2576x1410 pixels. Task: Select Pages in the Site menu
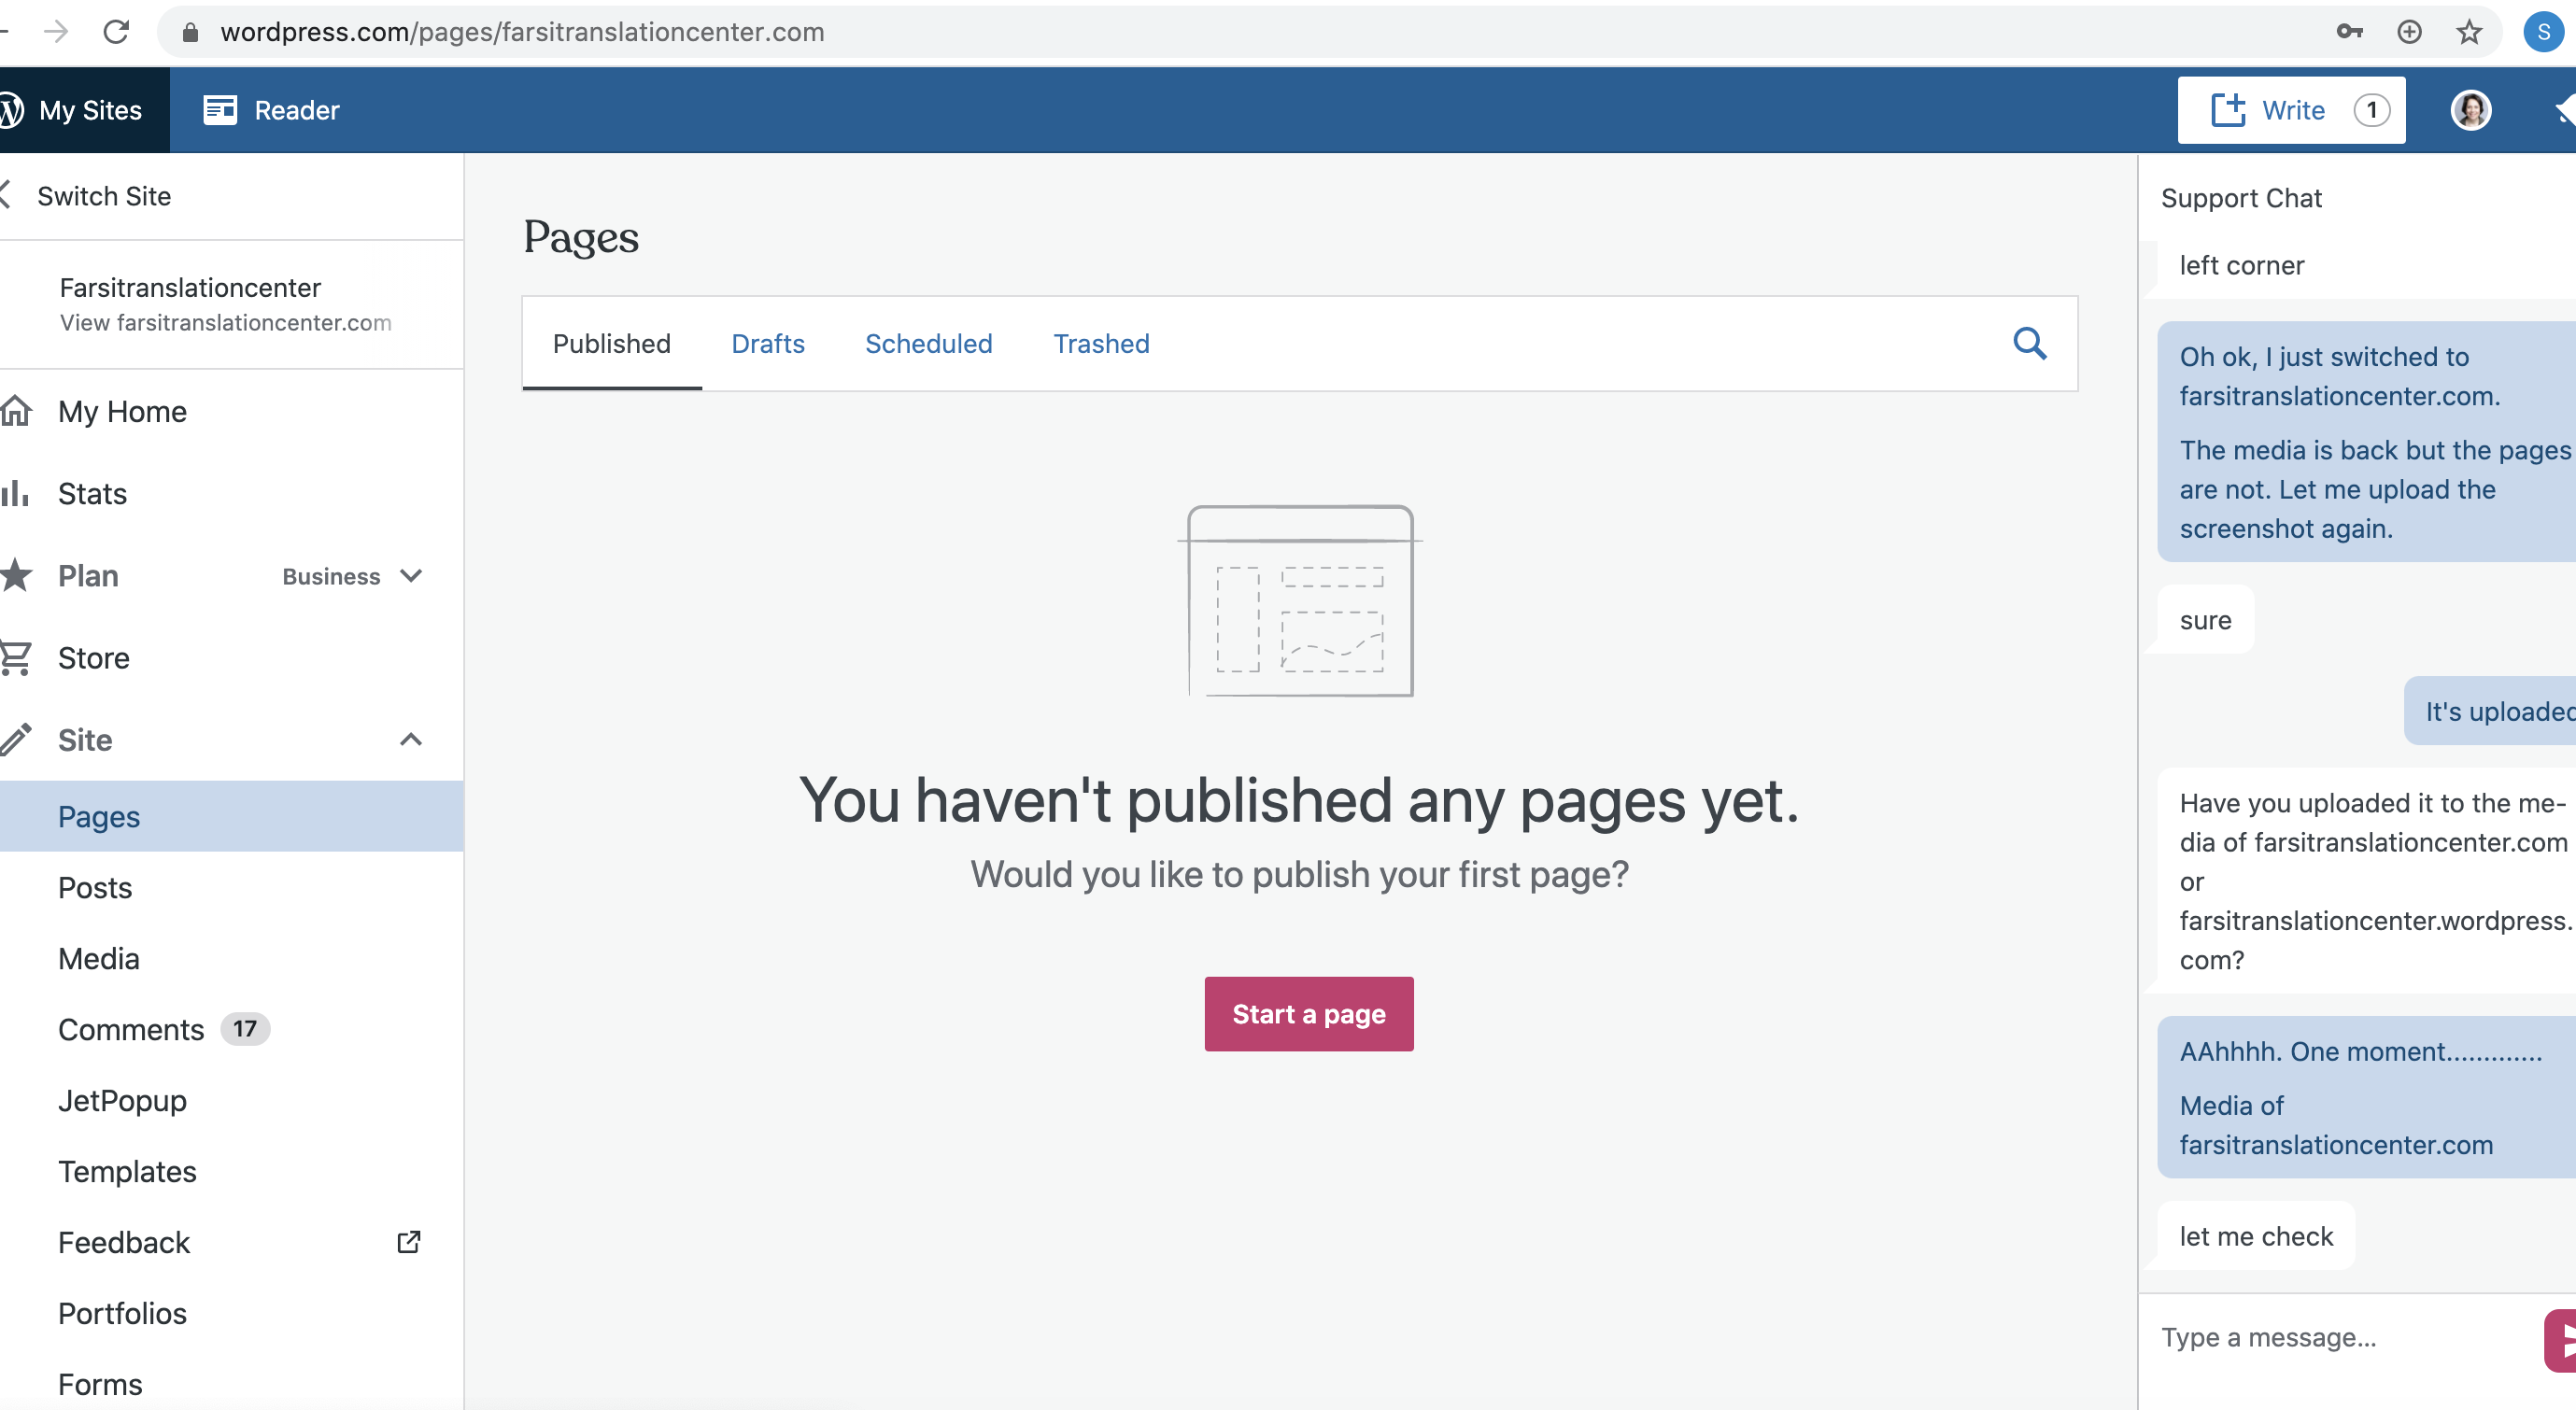tap(232, 817)
